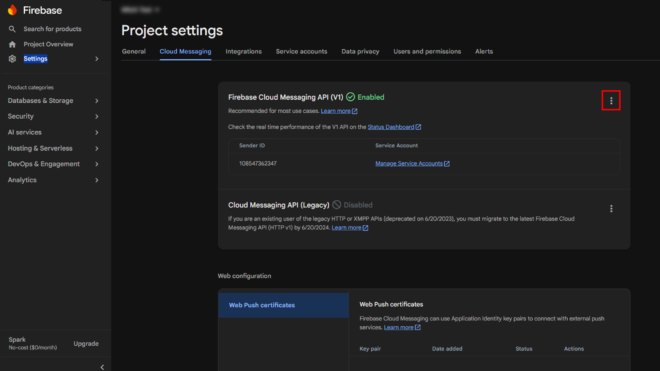Click the Disabled status icon for the Legacy API
This screenshot has height=371, width=660.
336,205
